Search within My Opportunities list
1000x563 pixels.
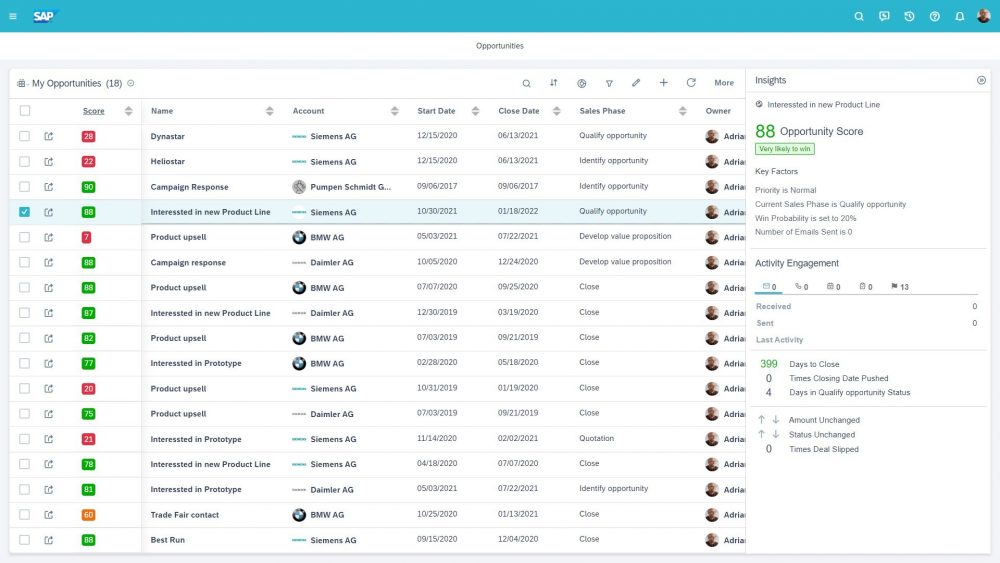[x=526, y=83]
